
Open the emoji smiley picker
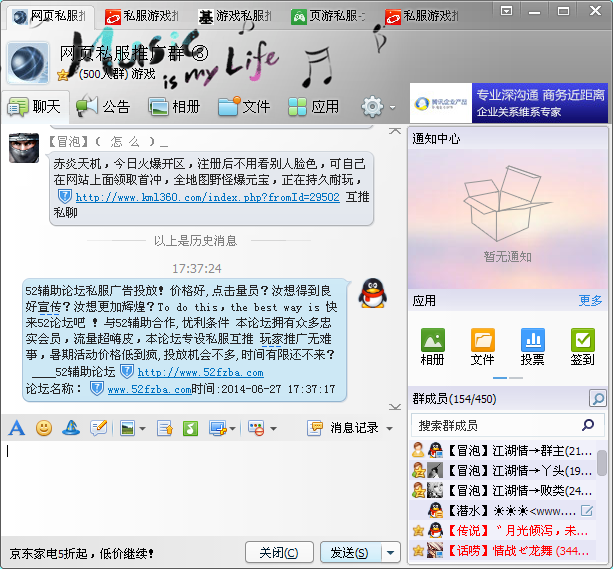click(44, 428)
